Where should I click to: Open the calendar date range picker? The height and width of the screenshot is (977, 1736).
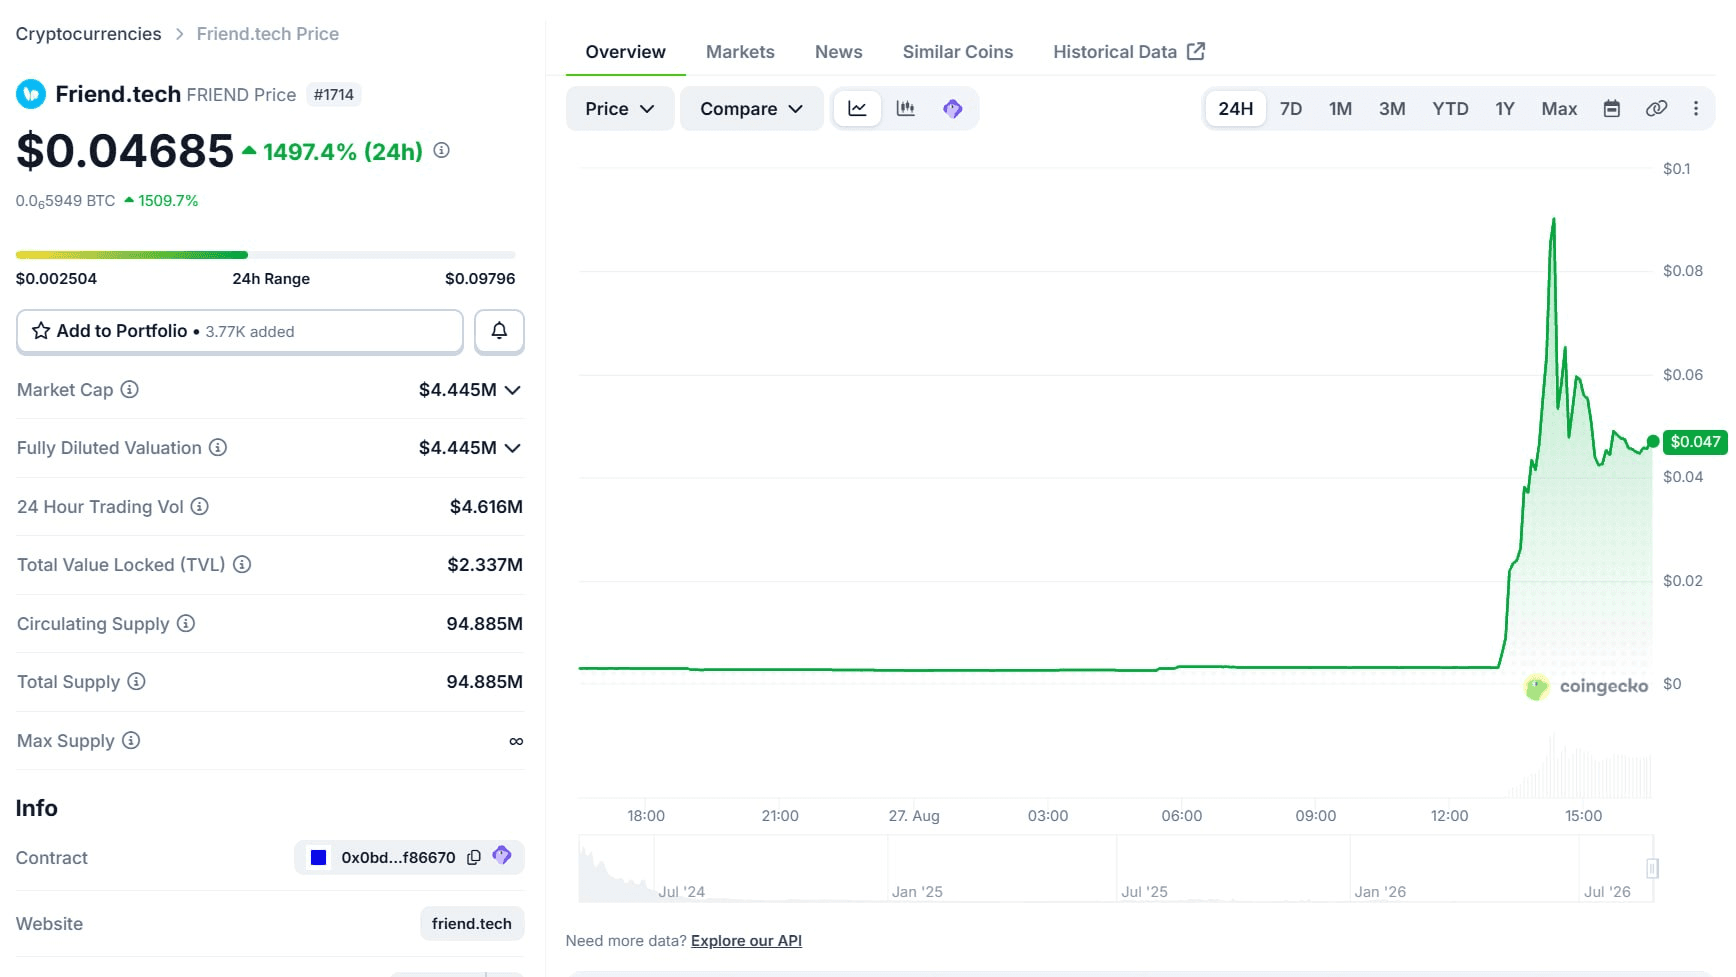(1611, 108)
